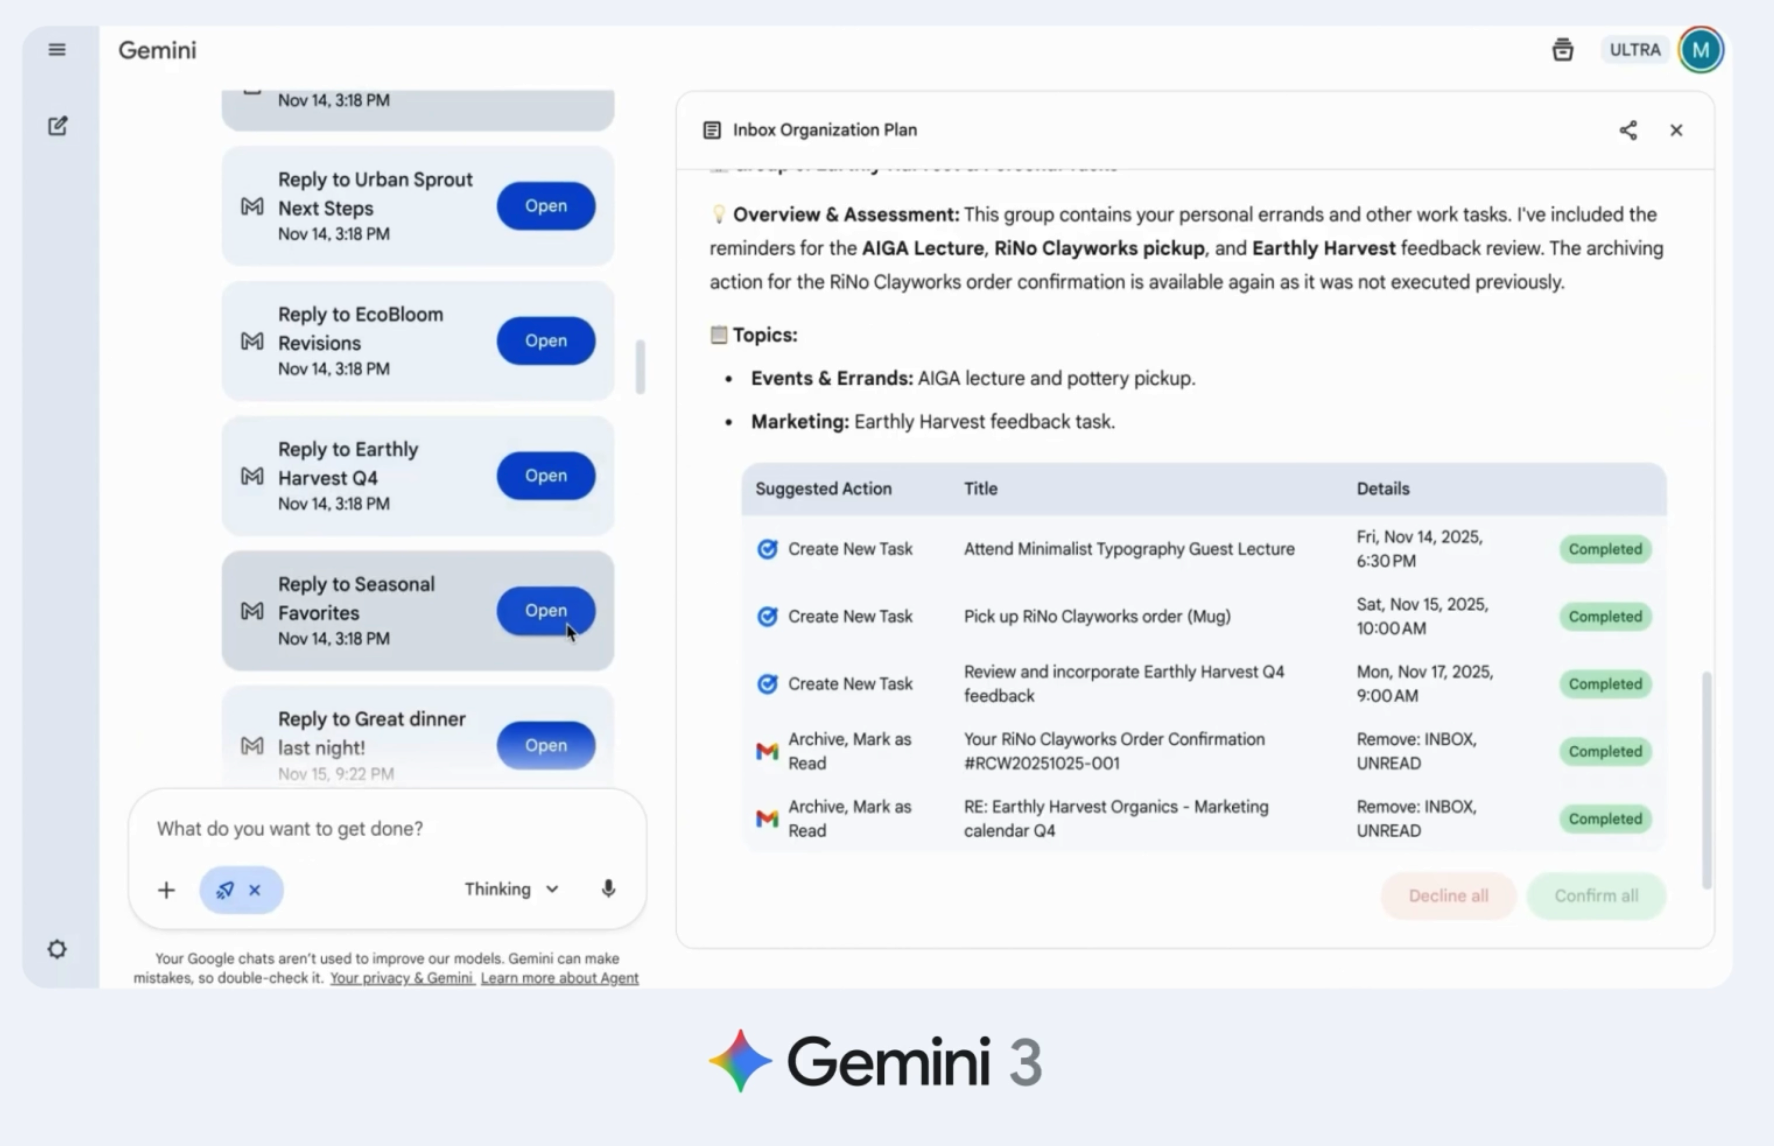Open Reply to EcoBloom Revisions draft
Image resolution: width=1774 pixels, height=1146 pixels.
click(545, 341)
